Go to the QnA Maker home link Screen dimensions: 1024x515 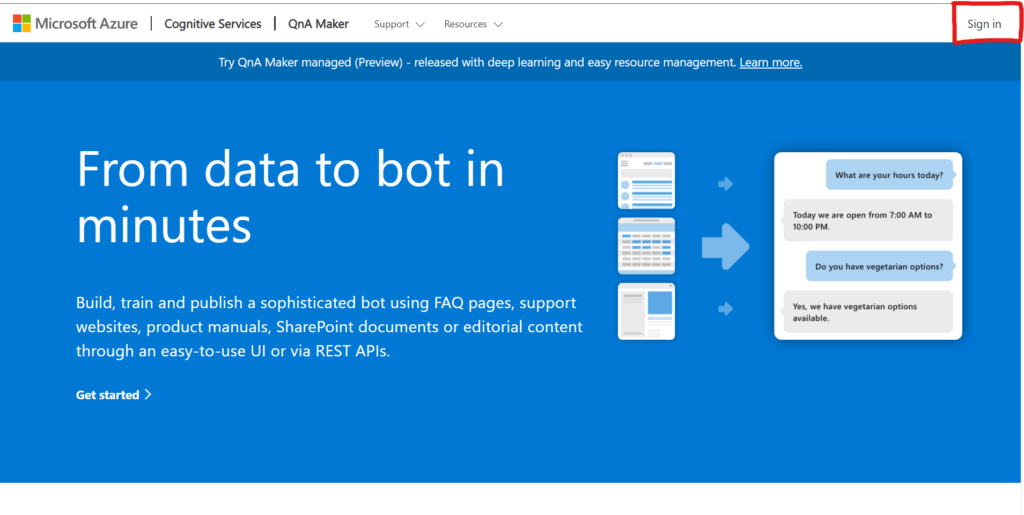[x=318, y=23]
